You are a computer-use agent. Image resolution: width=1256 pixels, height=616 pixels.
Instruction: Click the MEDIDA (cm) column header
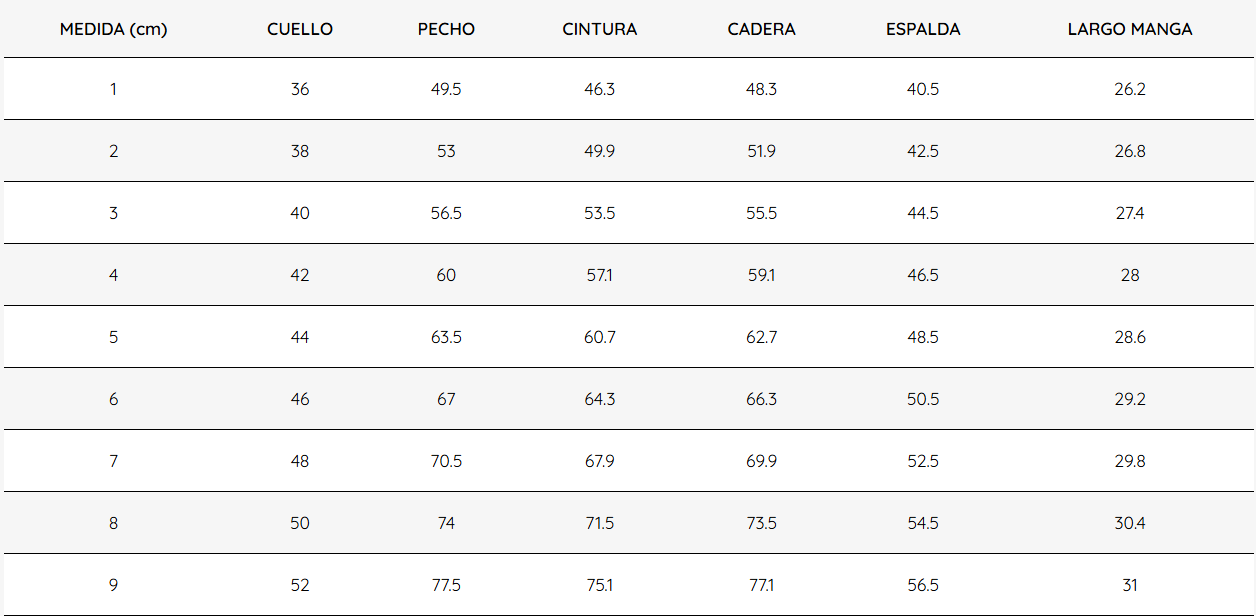113,29
